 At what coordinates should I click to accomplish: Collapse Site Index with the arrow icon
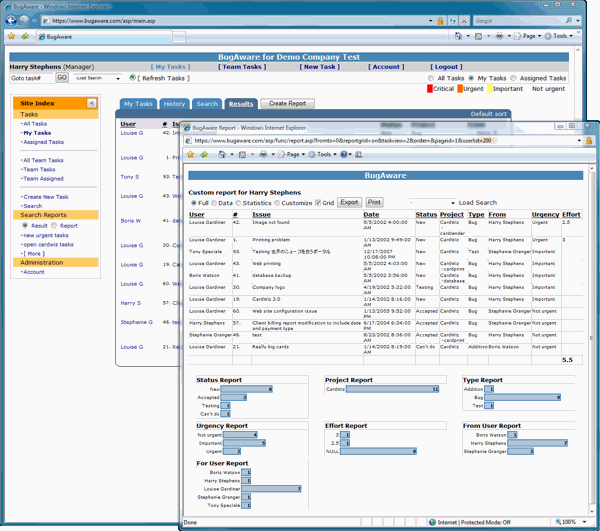coord(92,103)
